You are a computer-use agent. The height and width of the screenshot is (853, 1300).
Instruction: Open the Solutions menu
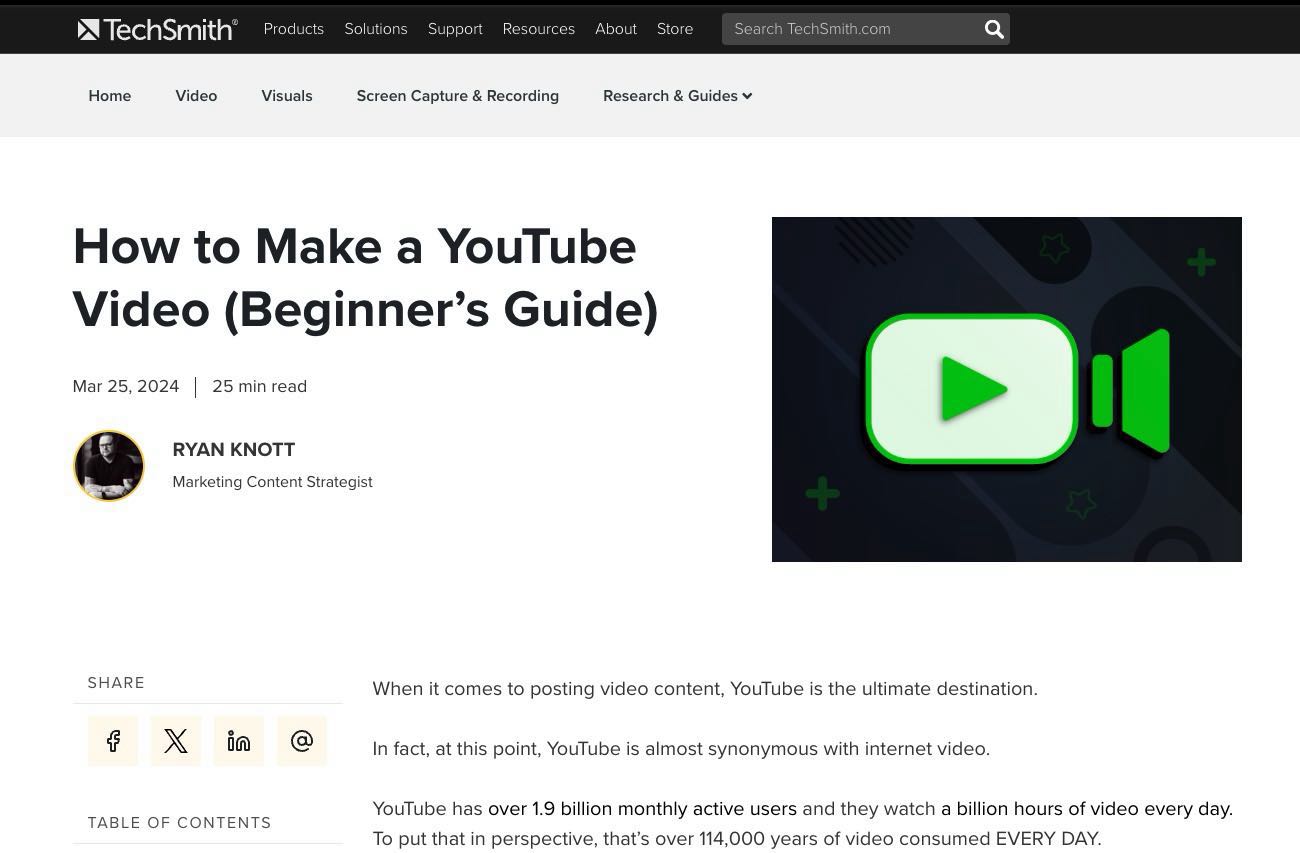tap(376, 29)
